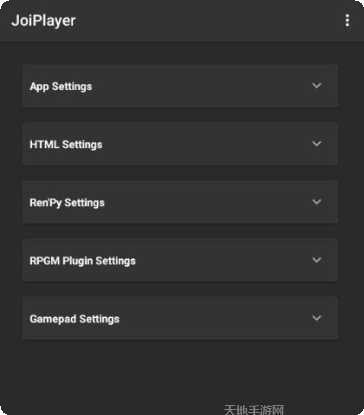
Task: Expand App Settings using its chevron arrow
Action: point(317,85)
